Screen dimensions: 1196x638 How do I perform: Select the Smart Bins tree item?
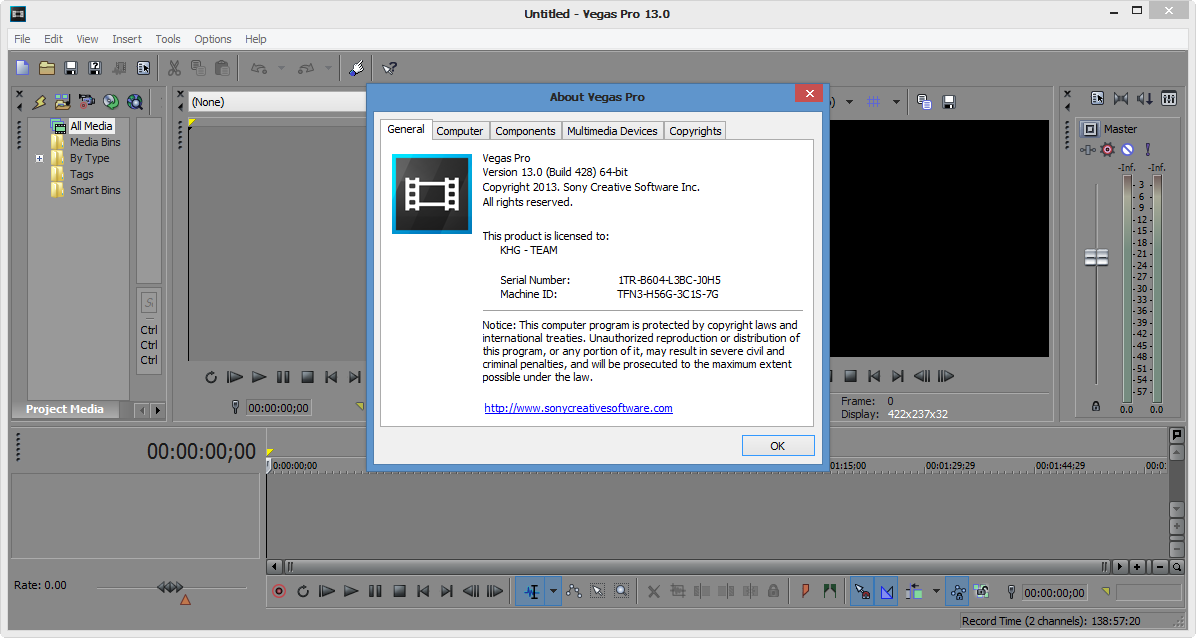coord(95,190)
